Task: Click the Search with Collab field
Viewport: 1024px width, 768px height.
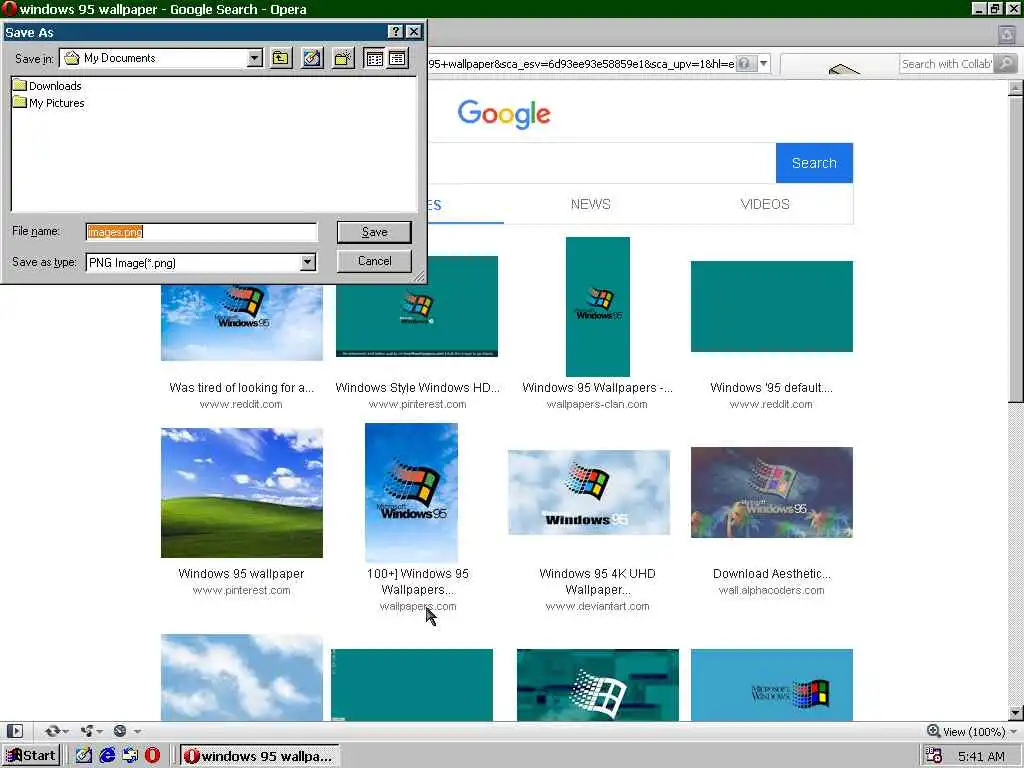Action: (946, 63)
